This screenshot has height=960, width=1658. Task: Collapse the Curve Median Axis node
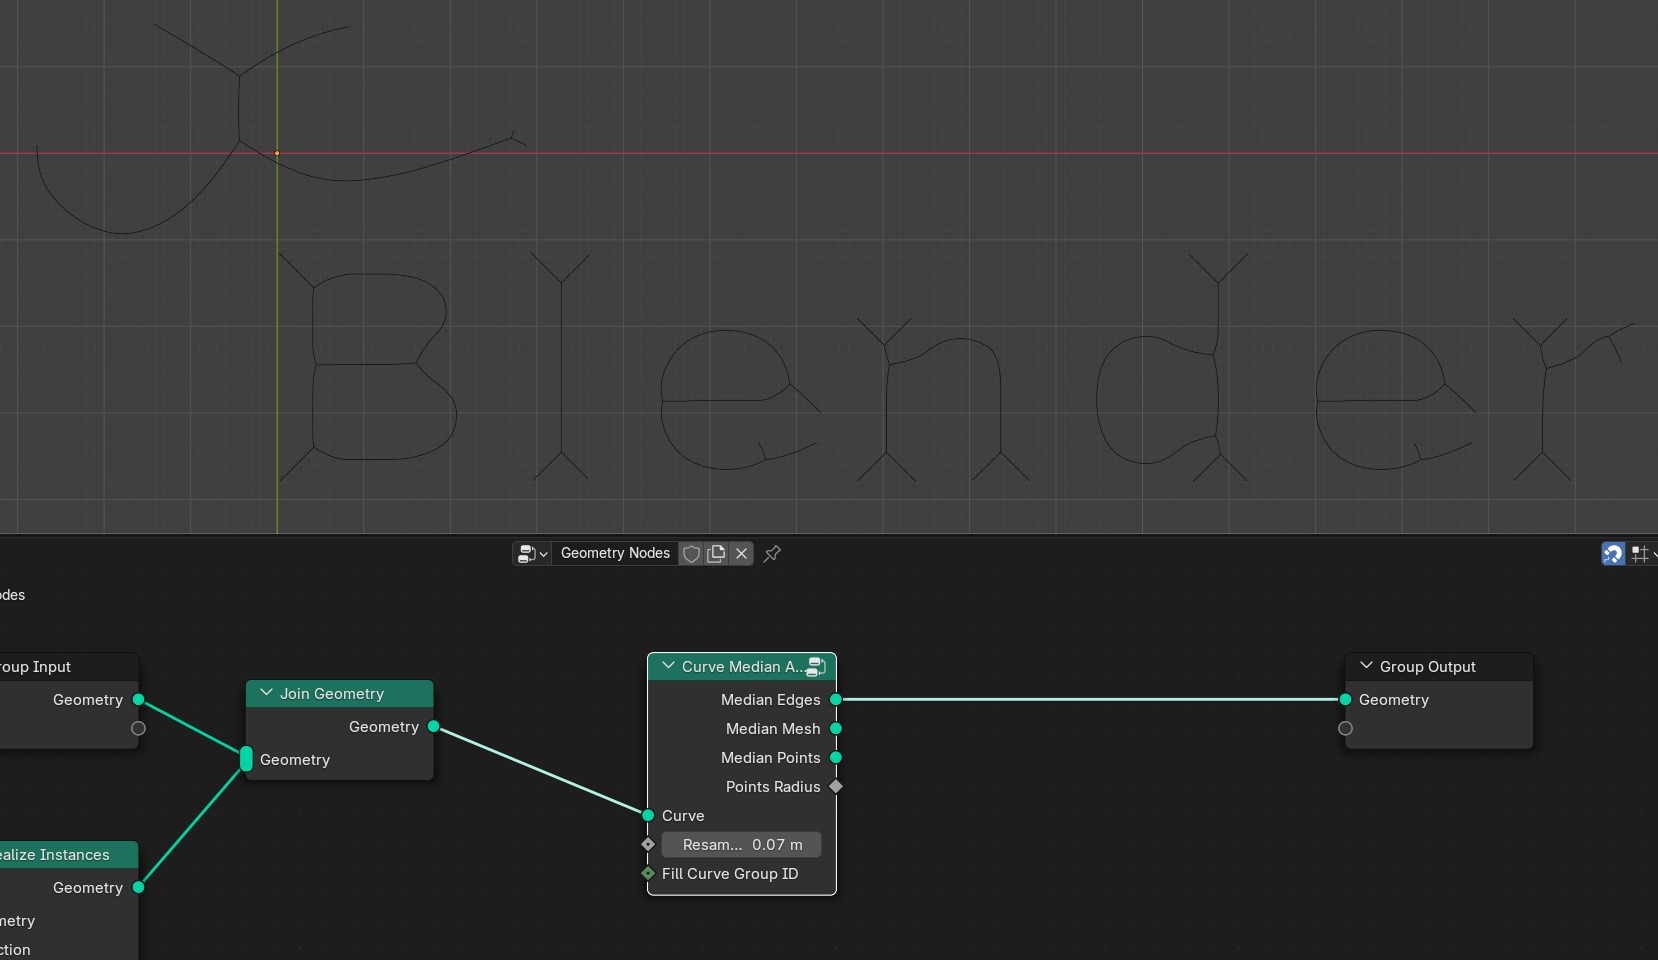(x=668, y=665)
